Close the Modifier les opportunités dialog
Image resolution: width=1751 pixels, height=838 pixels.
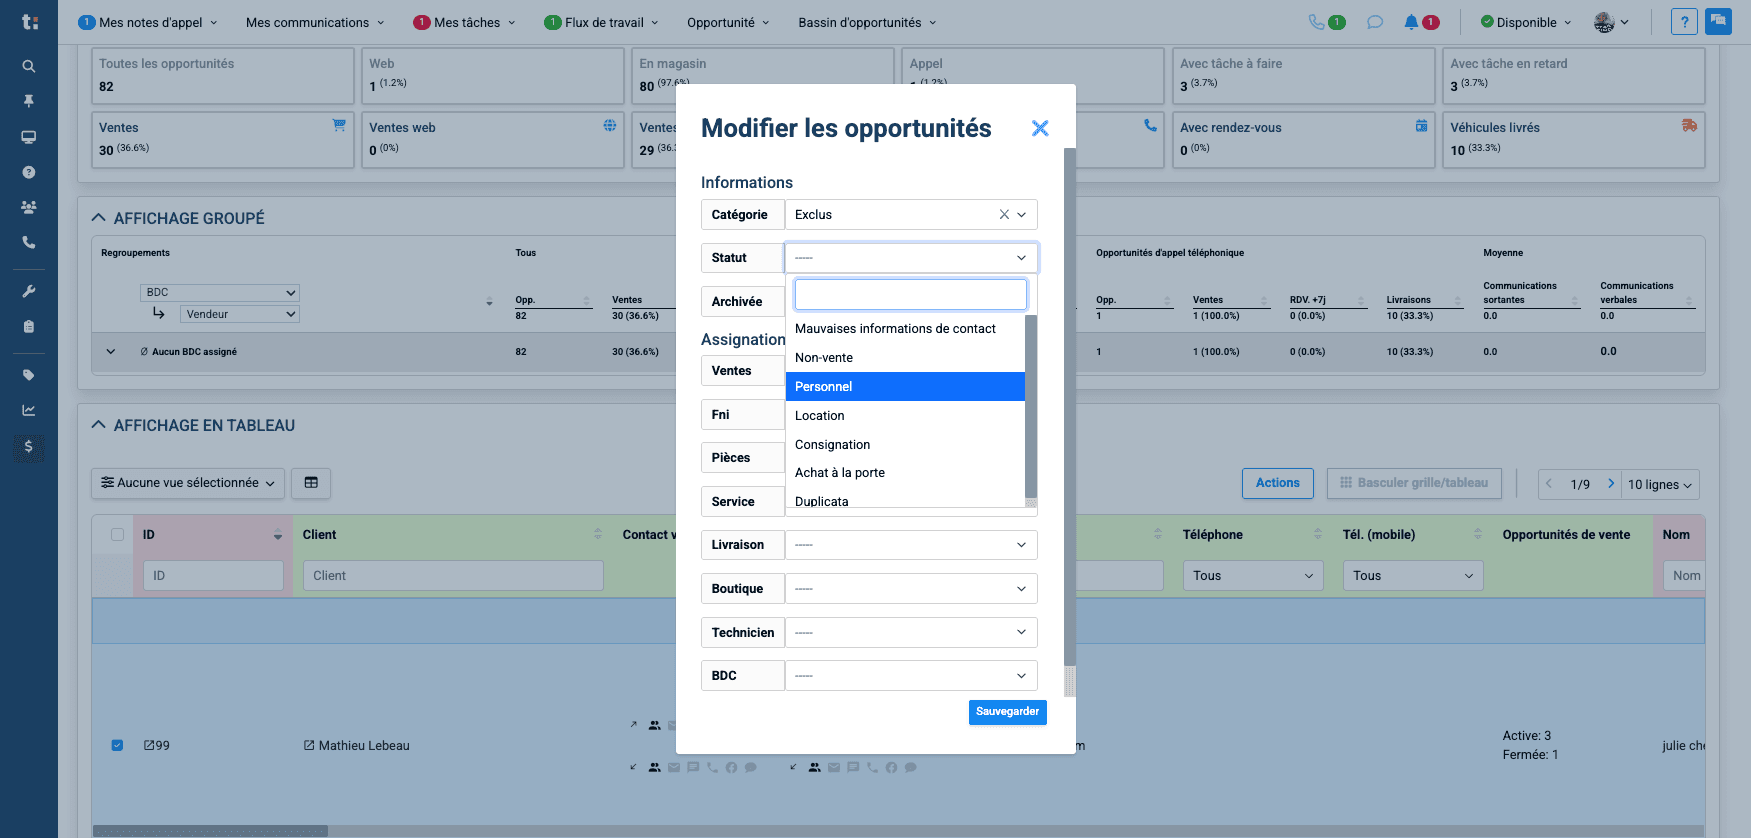pos(1040,128)
